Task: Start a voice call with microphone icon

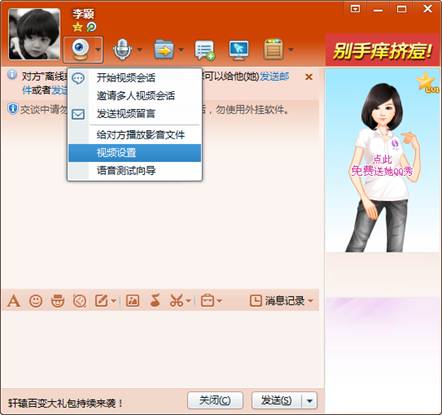Action: coord(122,50)
